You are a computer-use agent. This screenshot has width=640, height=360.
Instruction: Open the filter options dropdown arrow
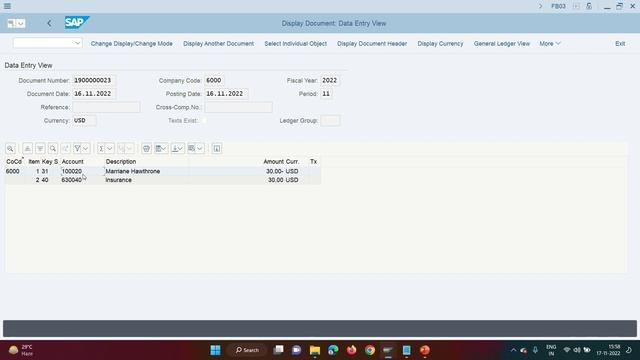[86, 149]
